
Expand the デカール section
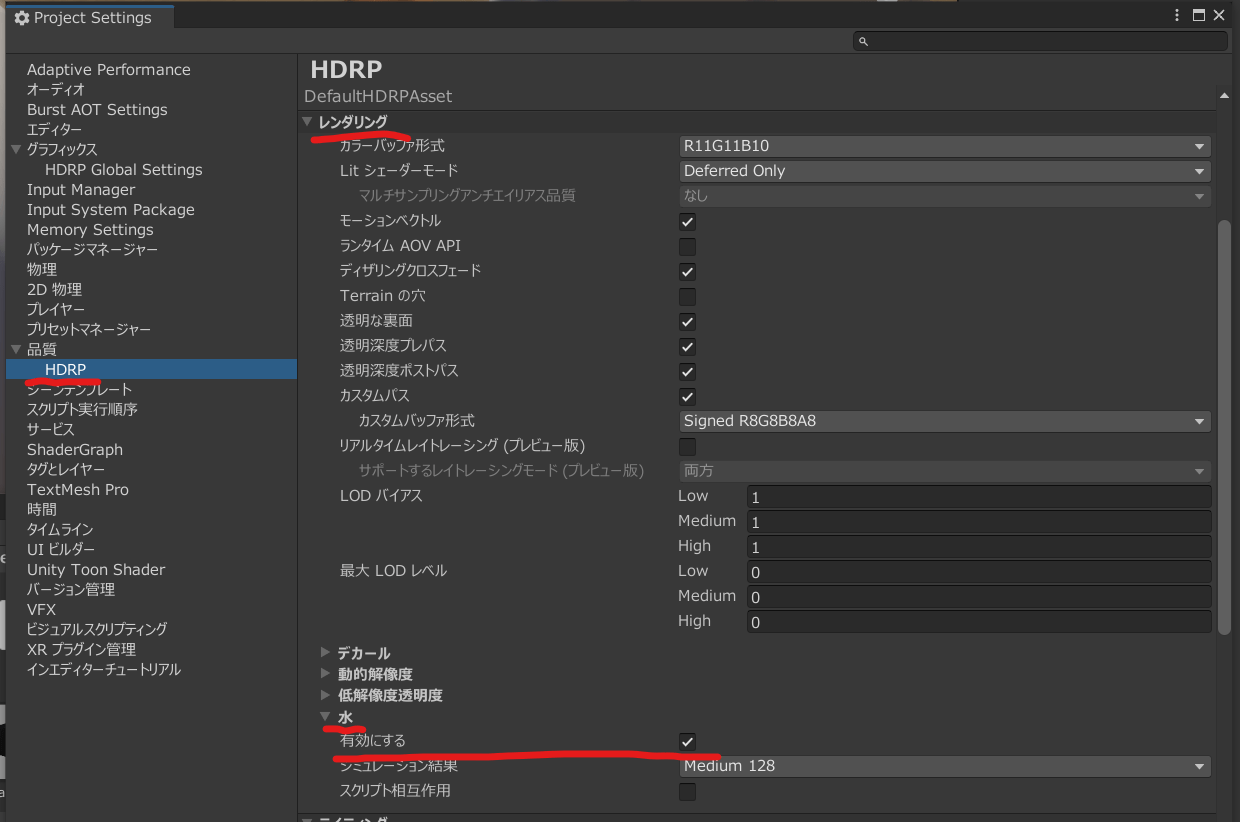(x=325, y=653)
